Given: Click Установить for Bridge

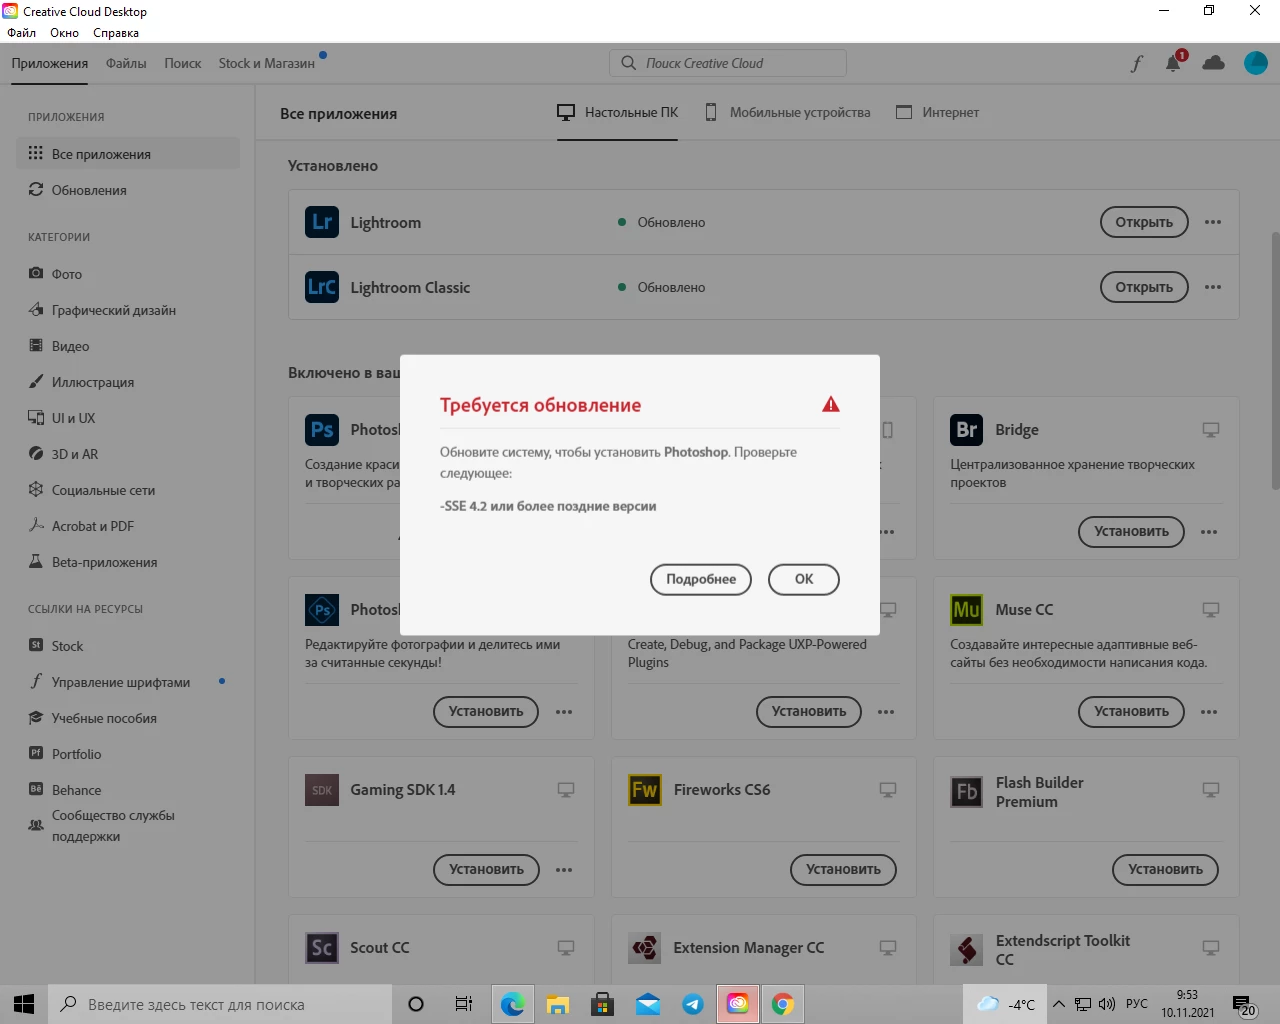Looking at the screenshot, I should (1131, 532).
